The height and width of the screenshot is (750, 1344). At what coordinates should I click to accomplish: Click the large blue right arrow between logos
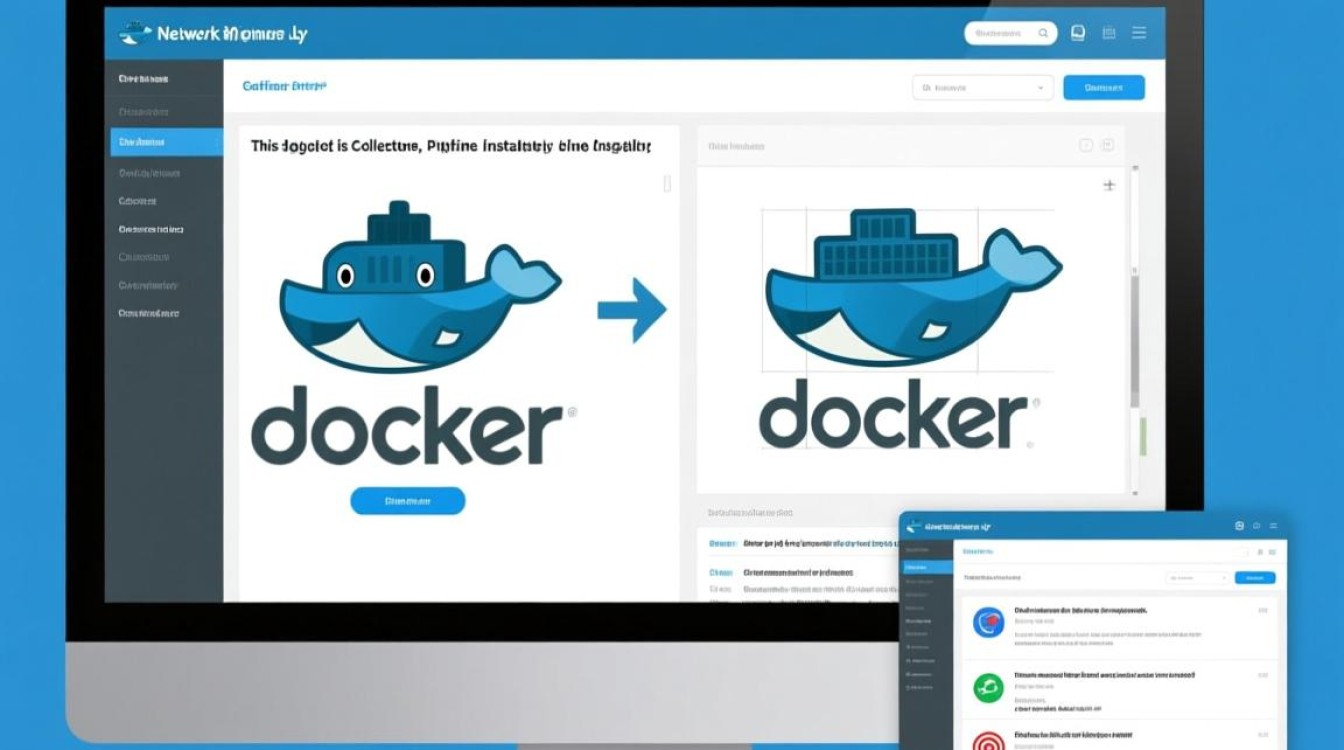pyautogui.click(x=632, y=310)
